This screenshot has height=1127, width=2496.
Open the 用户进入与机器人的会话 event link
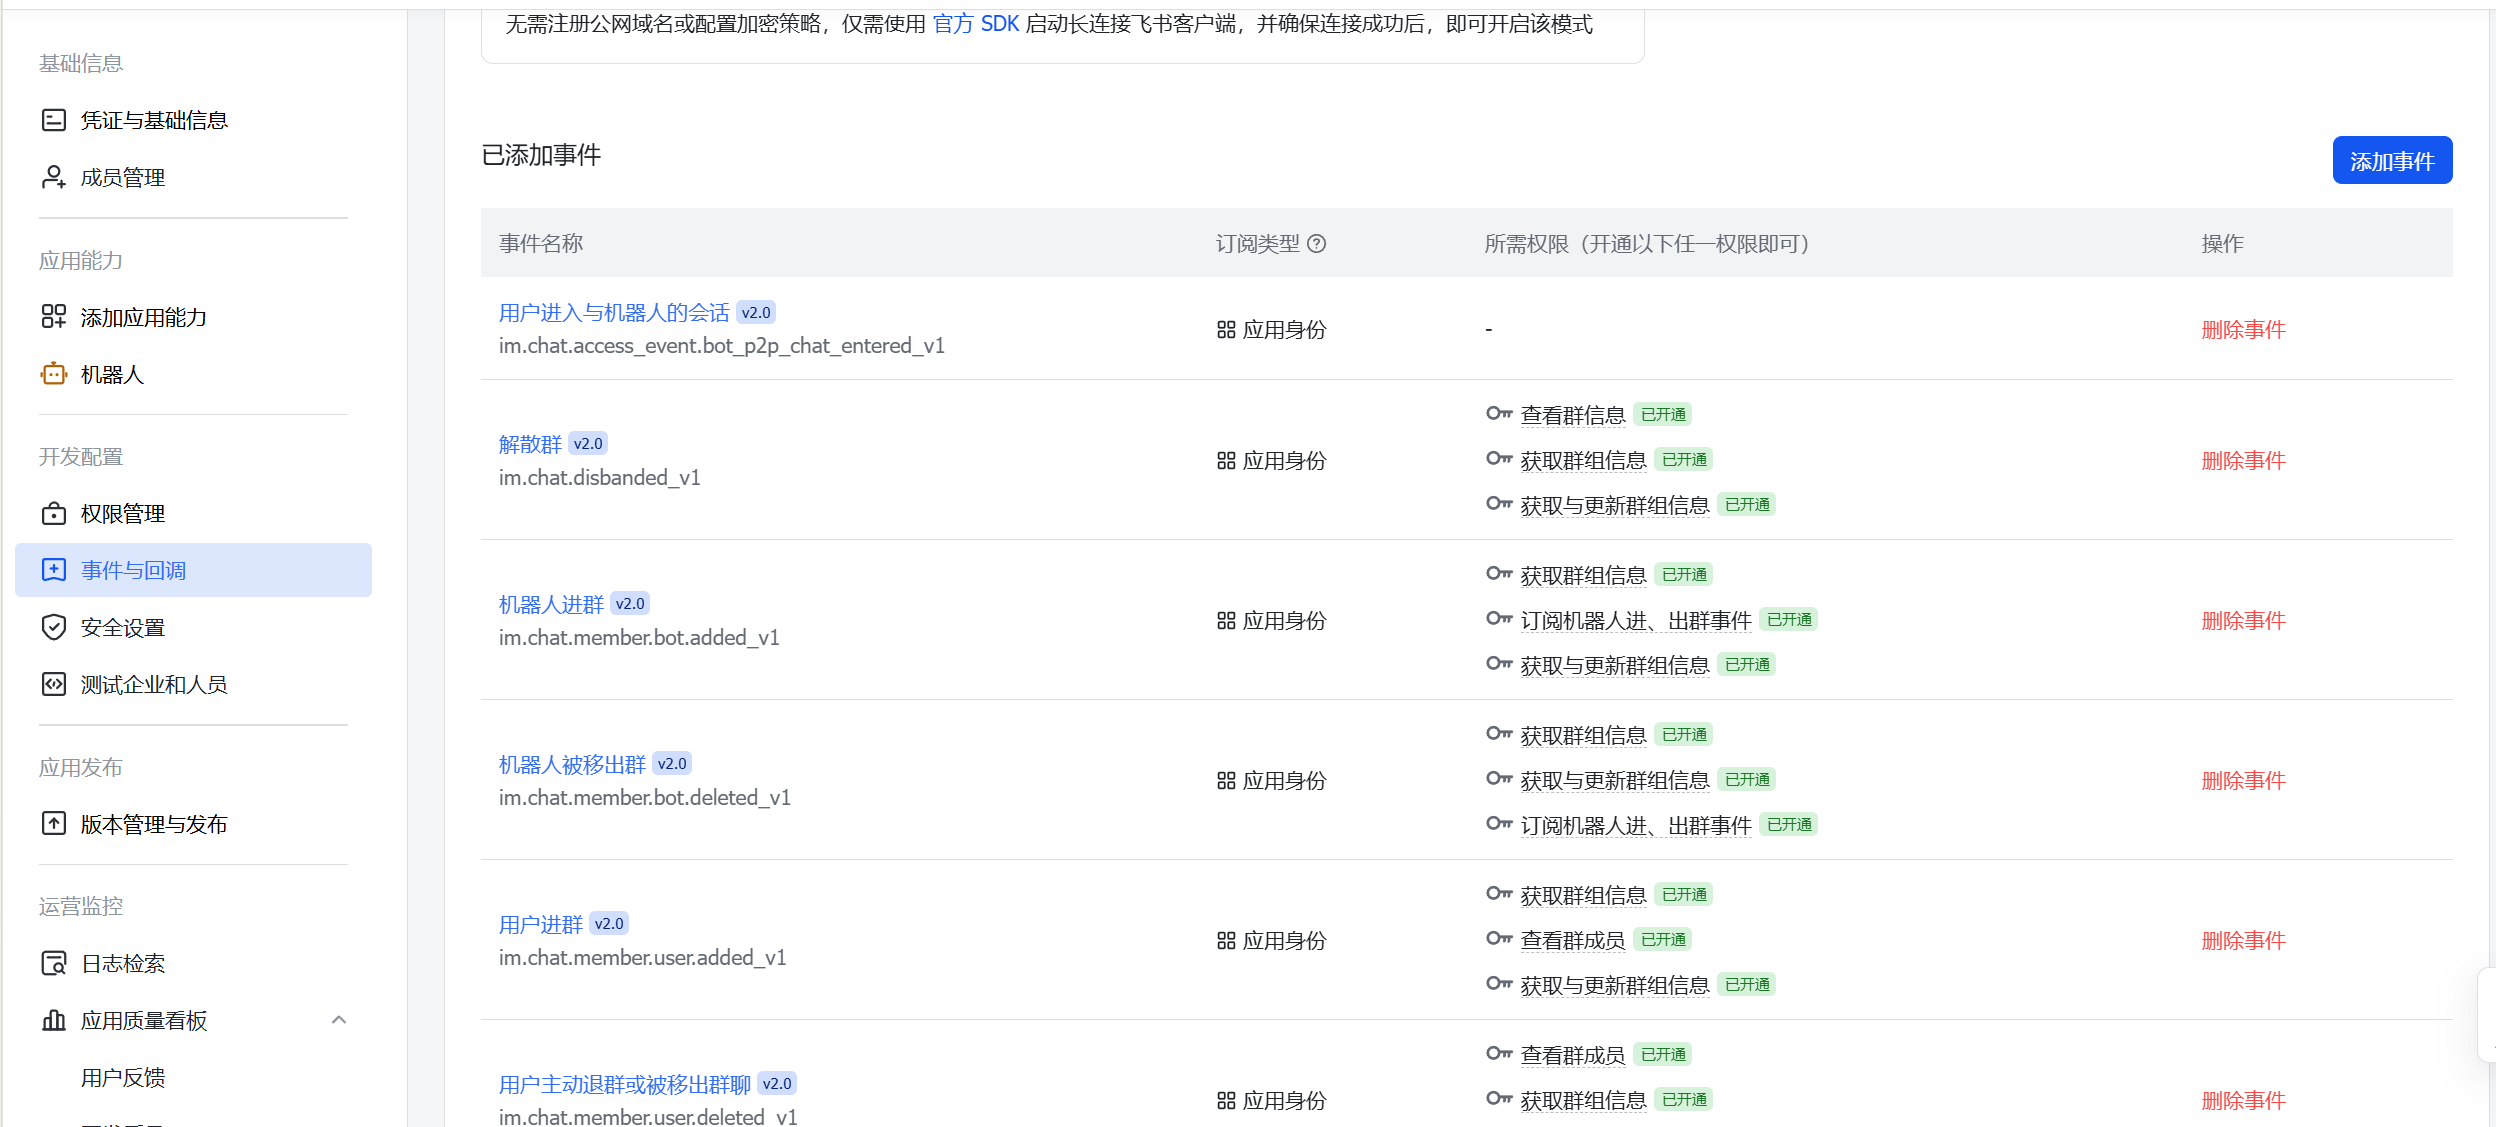pos(614,313)
